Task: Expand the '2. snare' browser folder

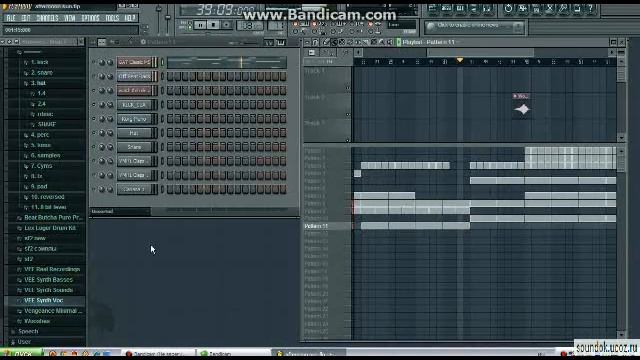Action: click(41, 73)
